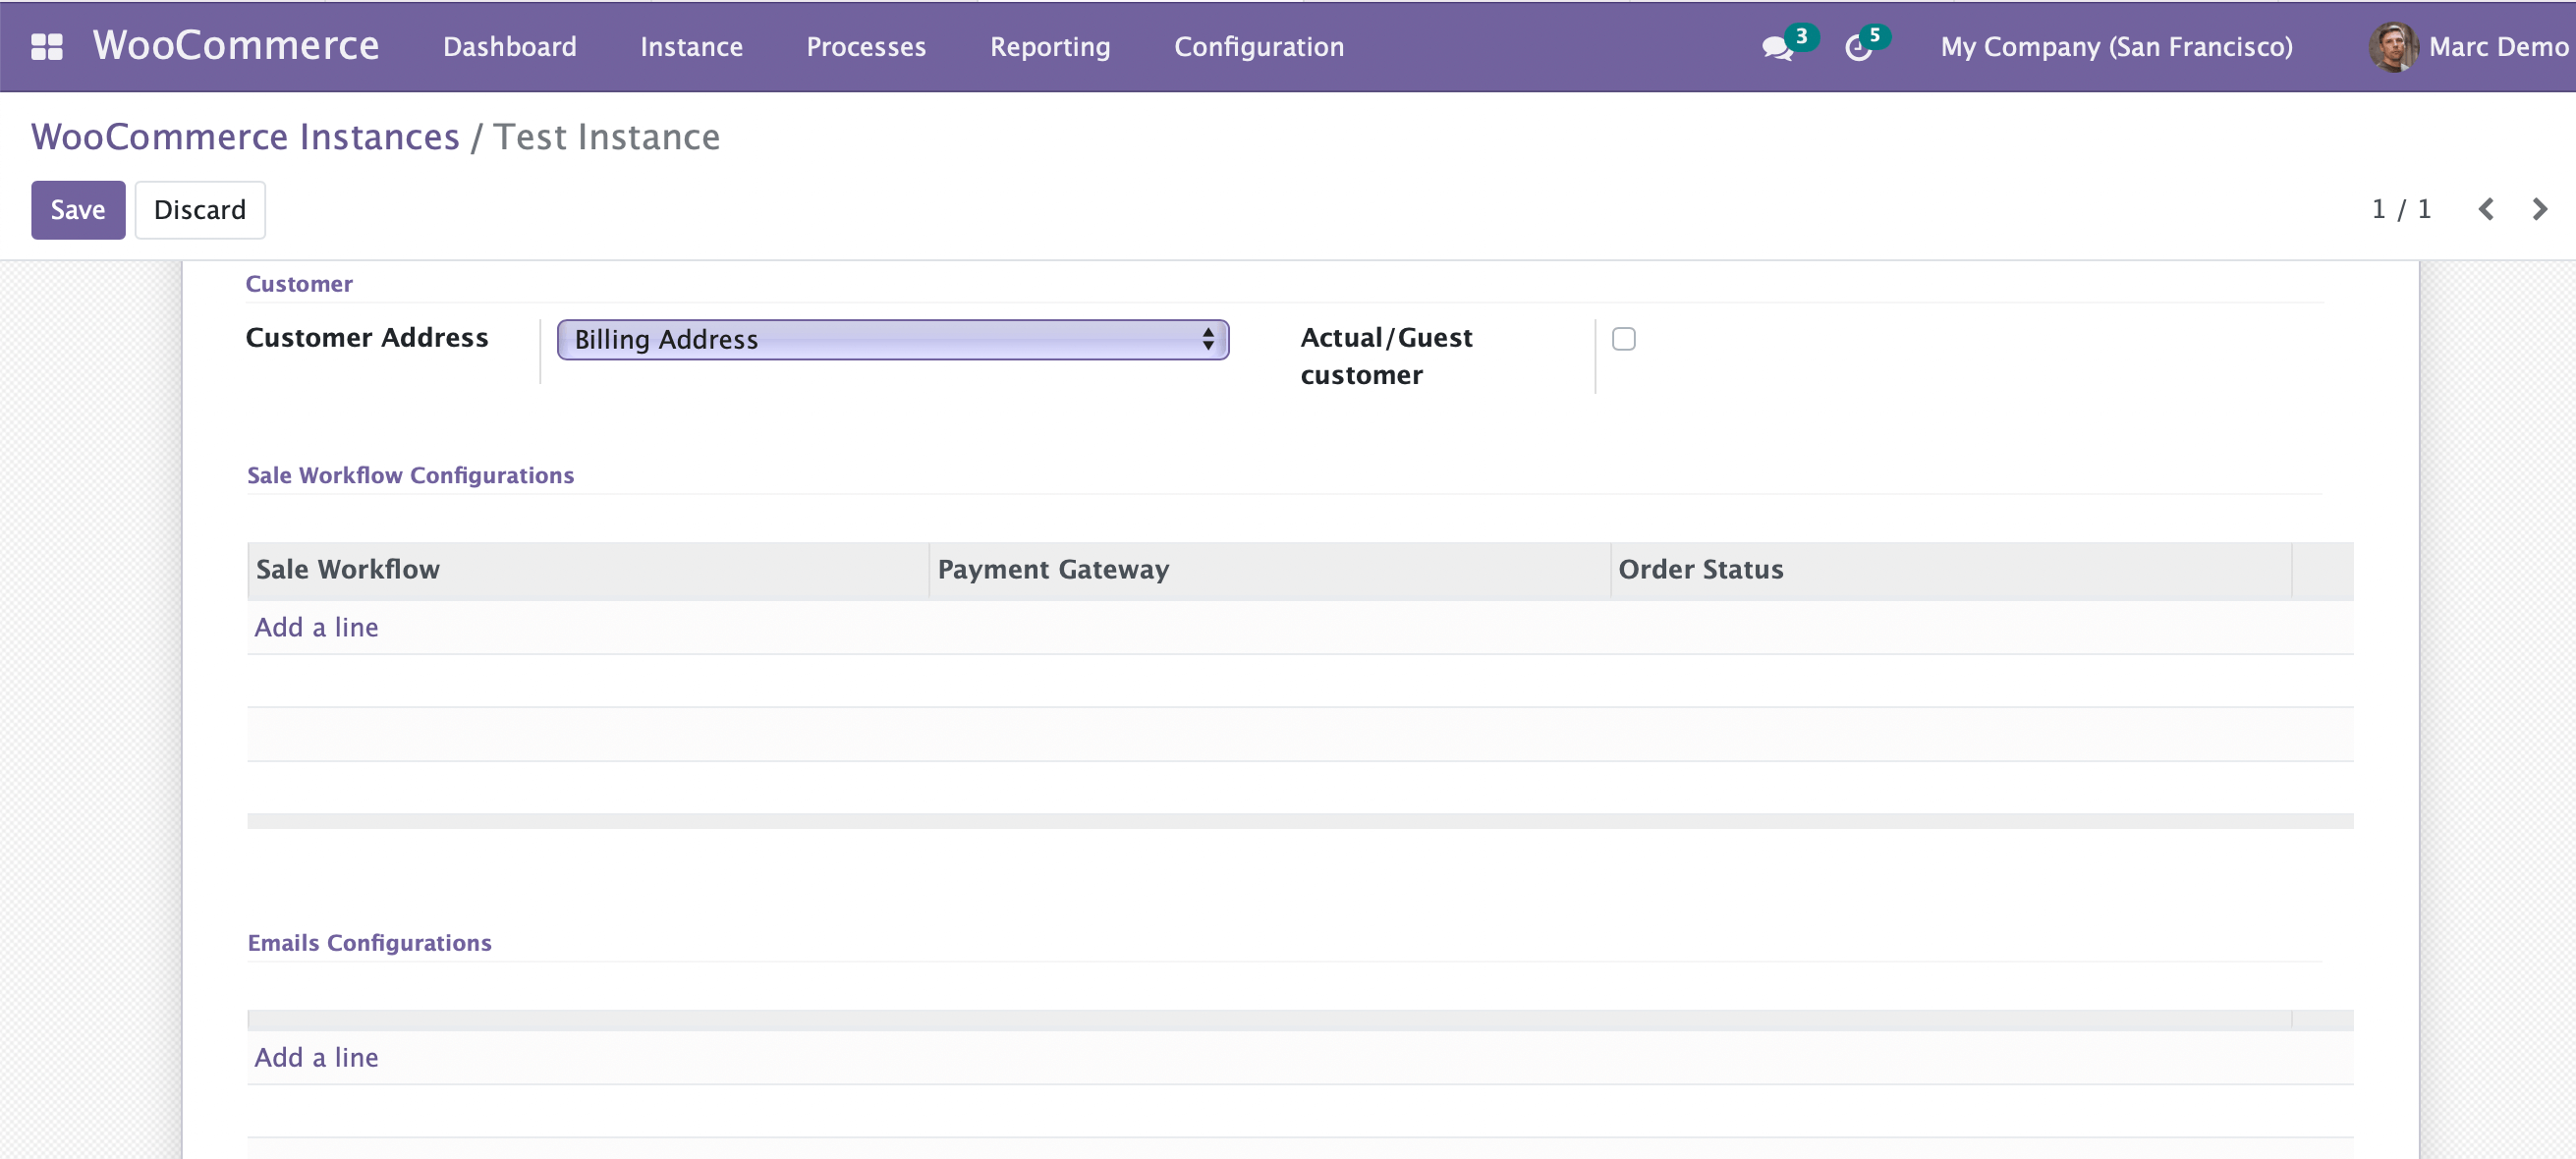Open the Instance menu
2576x1159 pixels.
pyautogui.click(x=691, y=47)
